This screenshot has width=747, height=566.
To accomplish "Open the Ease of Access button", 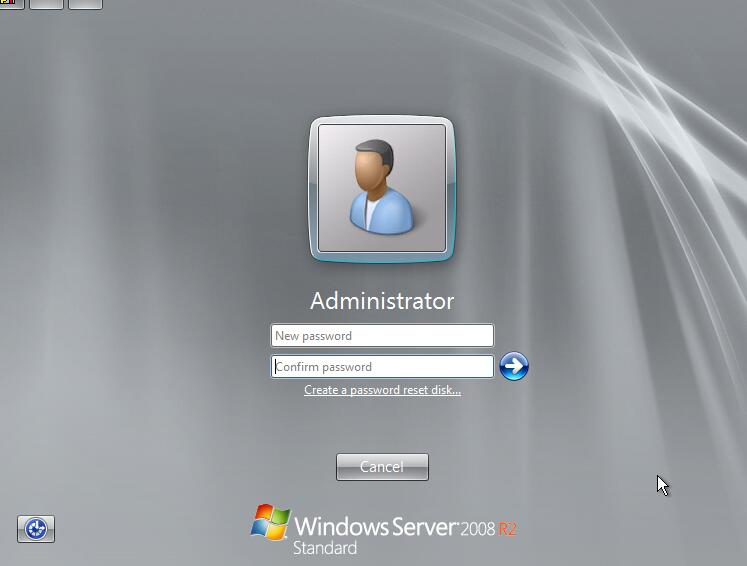I will click(36, 529).
